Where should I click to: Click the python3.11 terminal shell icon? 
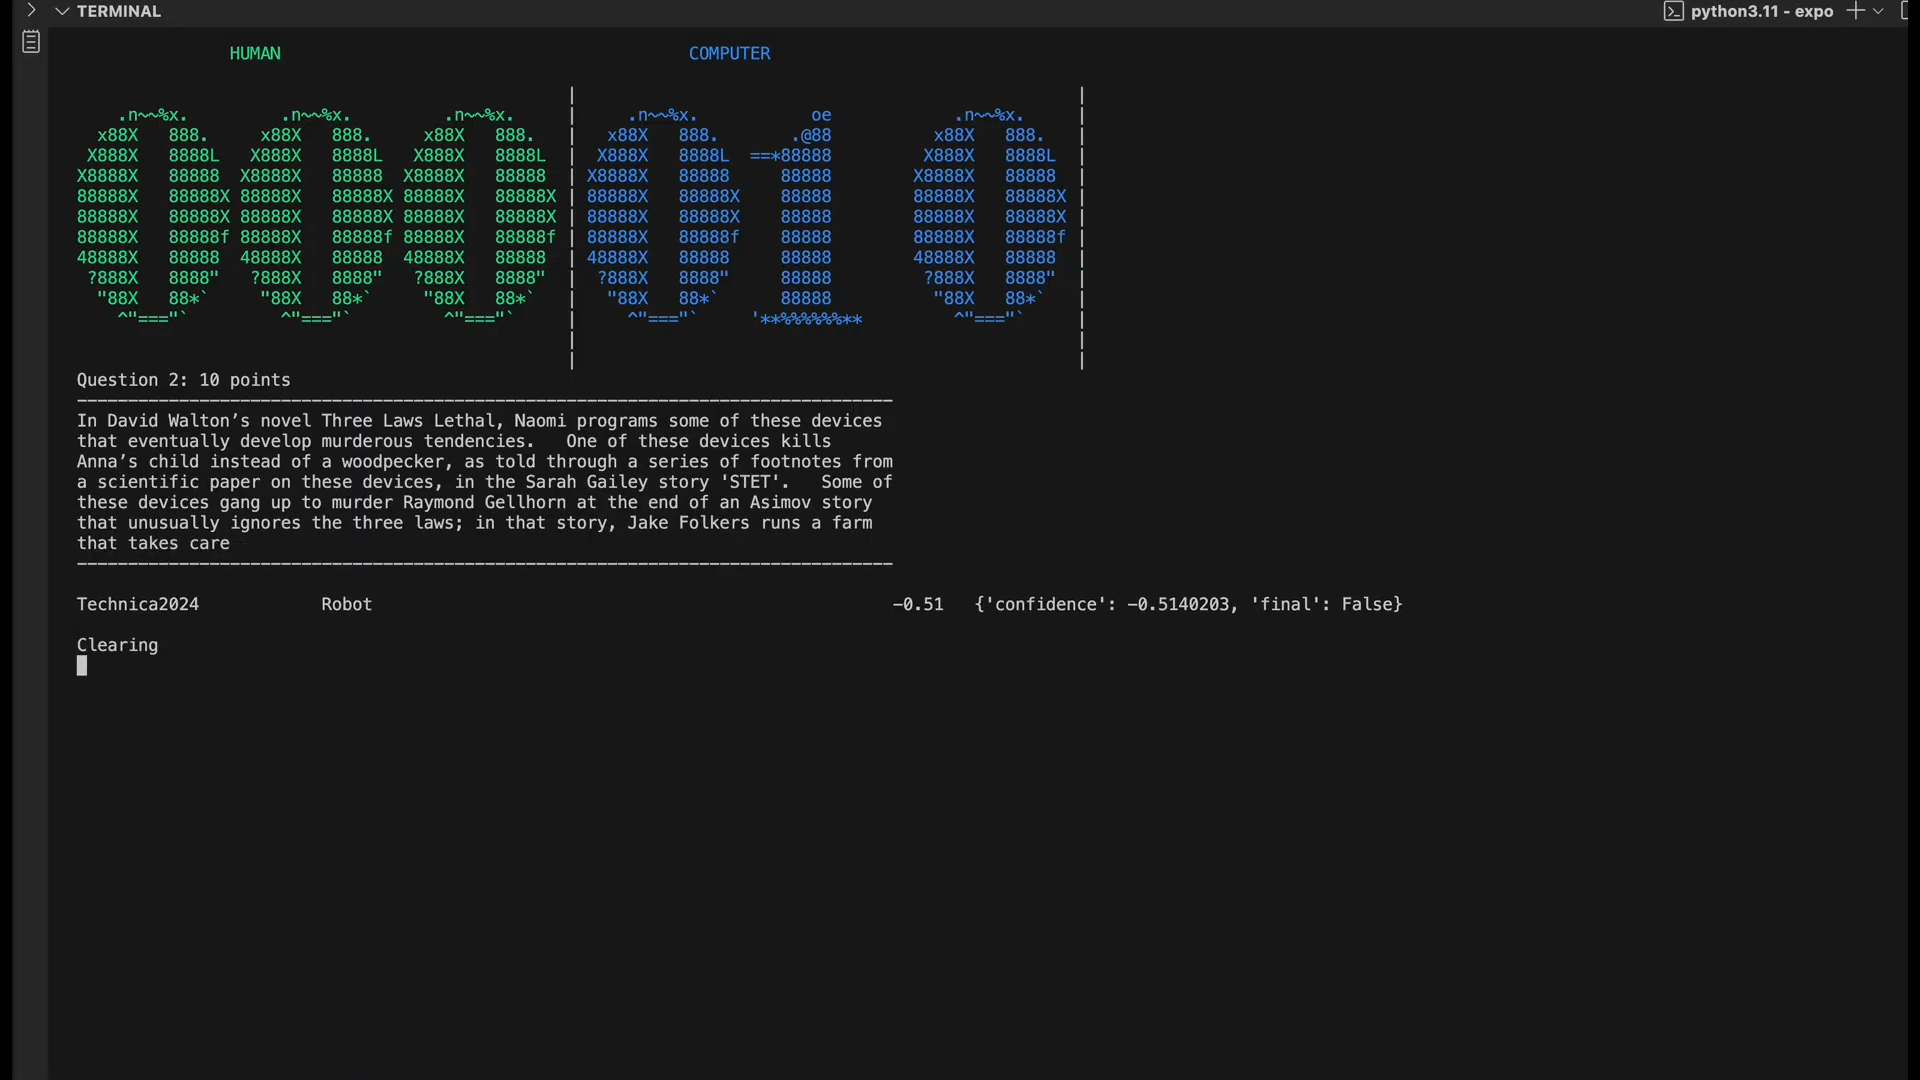tap(1673, 11)
